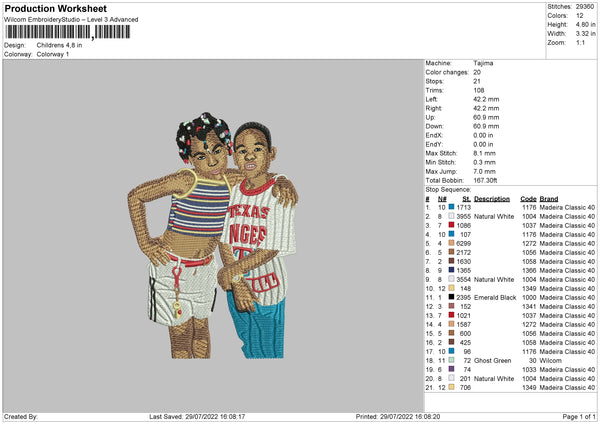Click code '1033' in stop row 19
Viewport: 600px width, 424px height.
[x=529, y=370]
